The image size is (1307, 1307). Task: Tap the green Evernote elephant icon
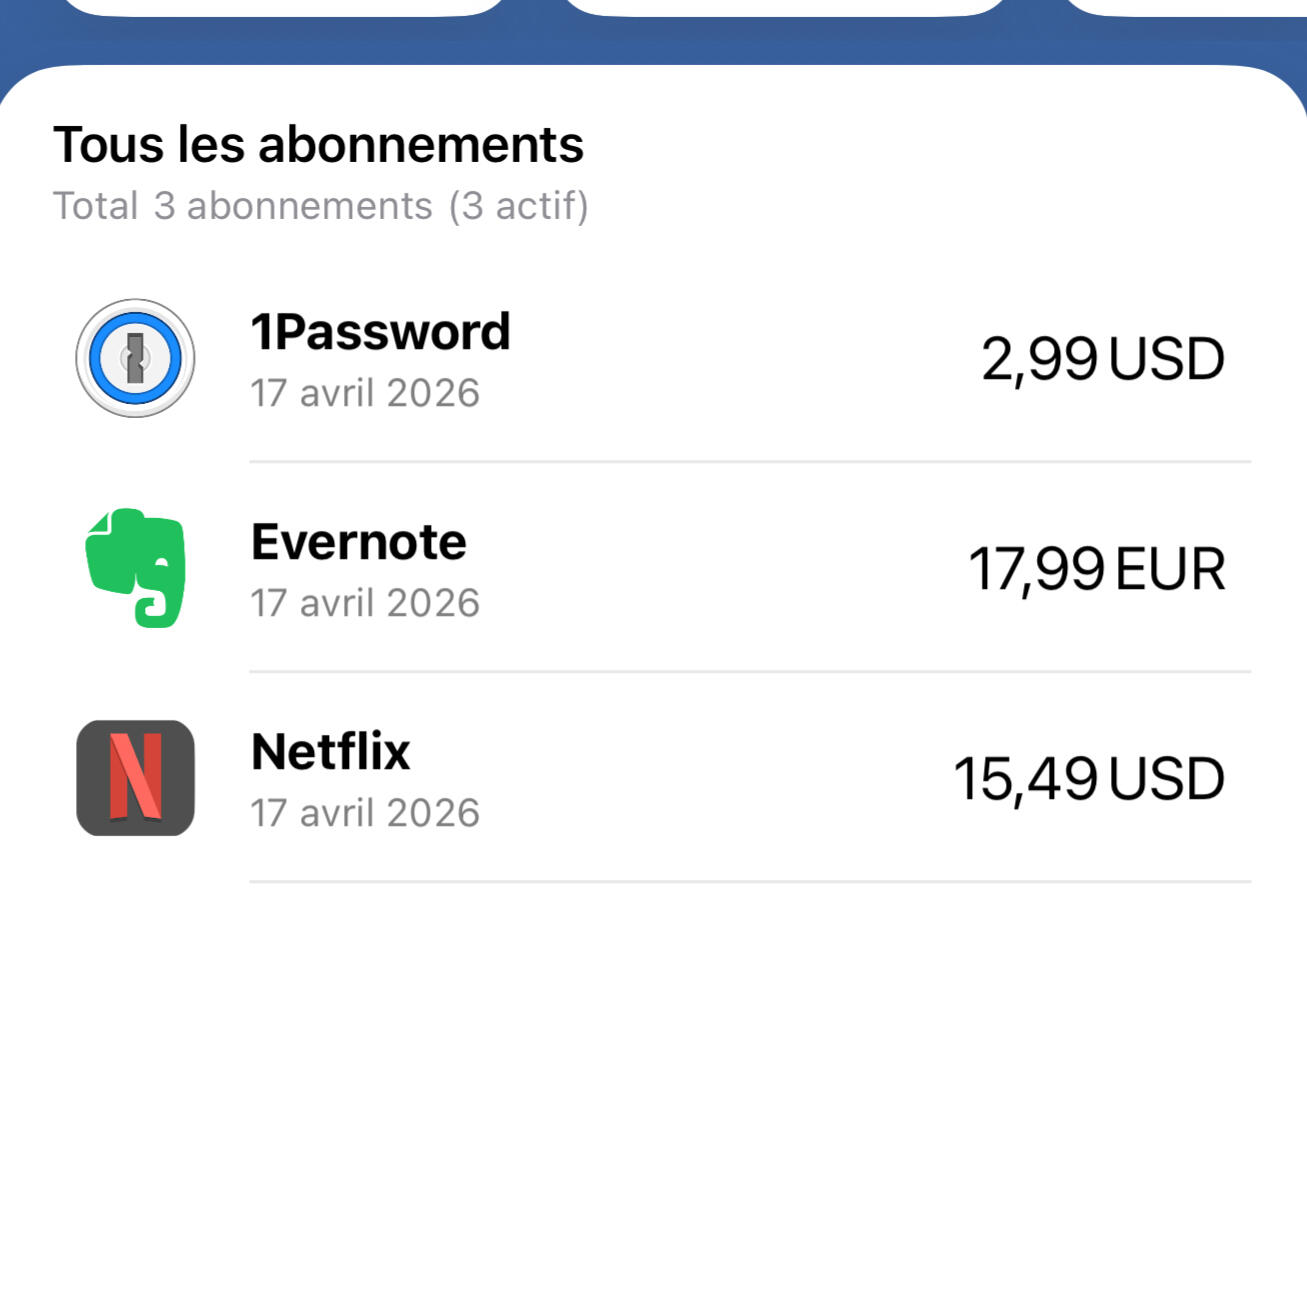pyautogui.click(x=135, y=568)
